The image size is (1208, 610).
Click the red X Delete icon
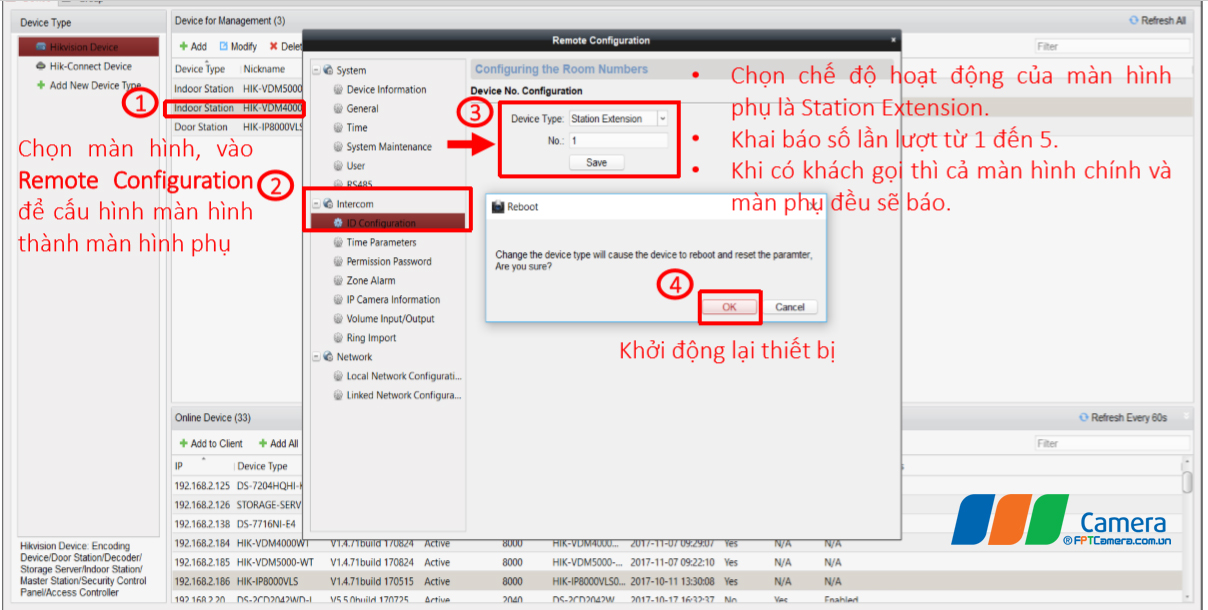click(273, 47)
